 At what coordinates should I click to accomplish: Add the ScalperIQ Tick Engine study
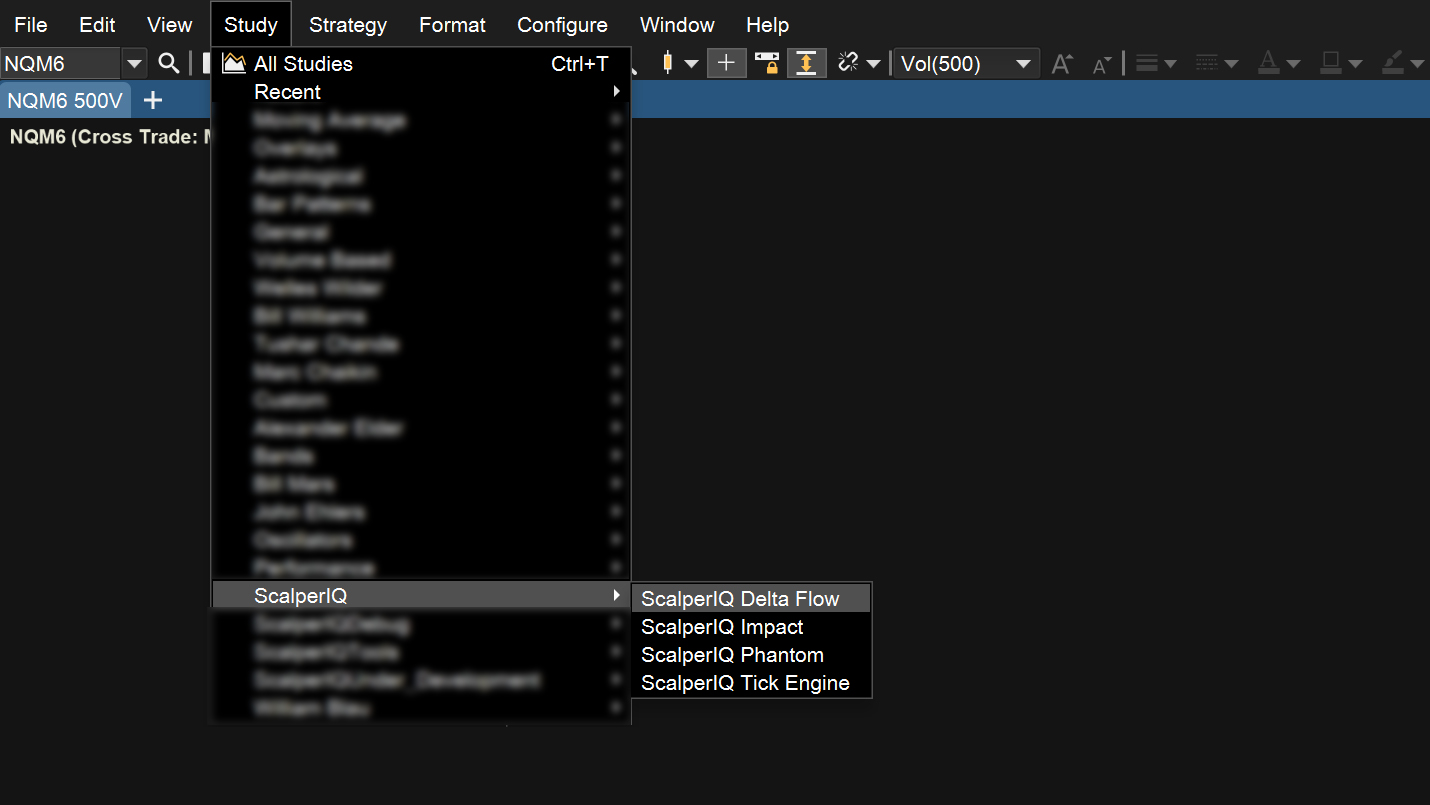751,683
